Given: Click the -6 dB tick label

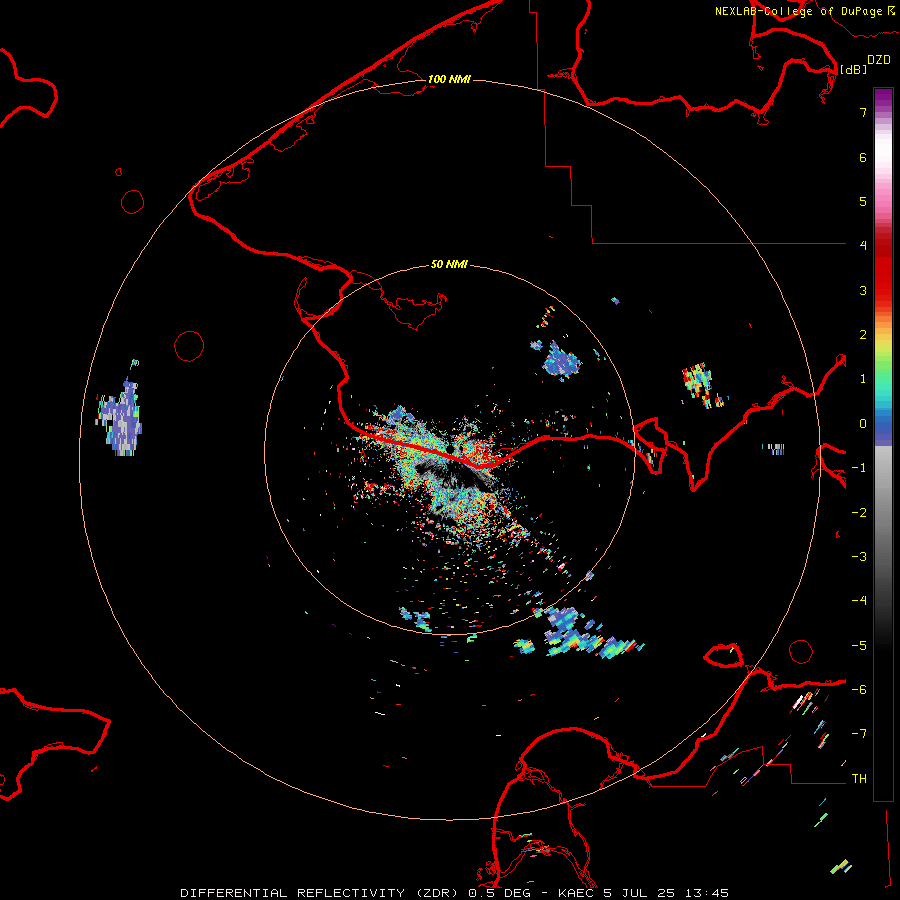Looking at the screenshot, I should 859,690.
